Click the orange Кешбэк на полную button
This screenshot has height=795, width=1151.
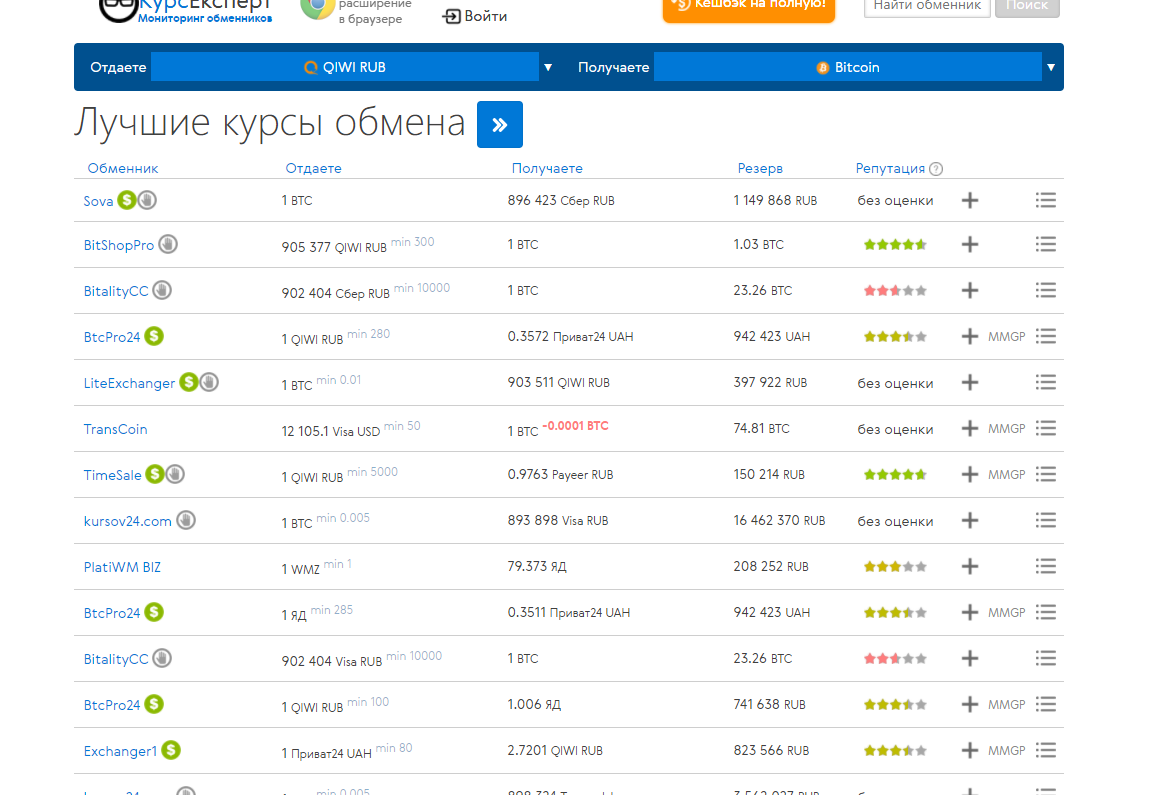(x=749, y=9)
